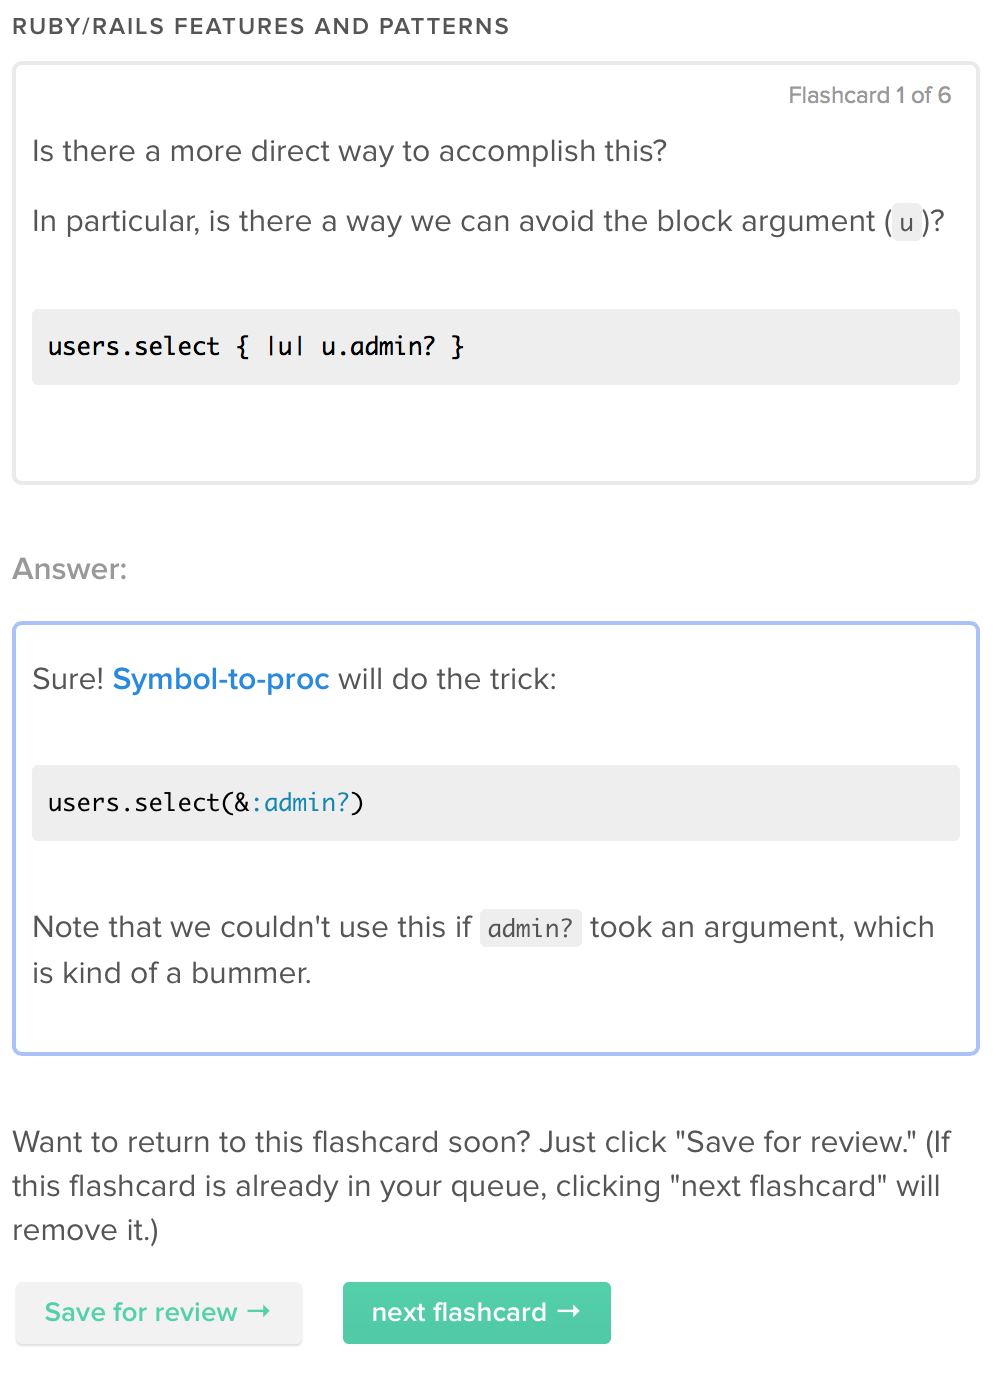1000x1374 pixels.
Task: Go to the next flashcard
Action: coord(476,1312)
